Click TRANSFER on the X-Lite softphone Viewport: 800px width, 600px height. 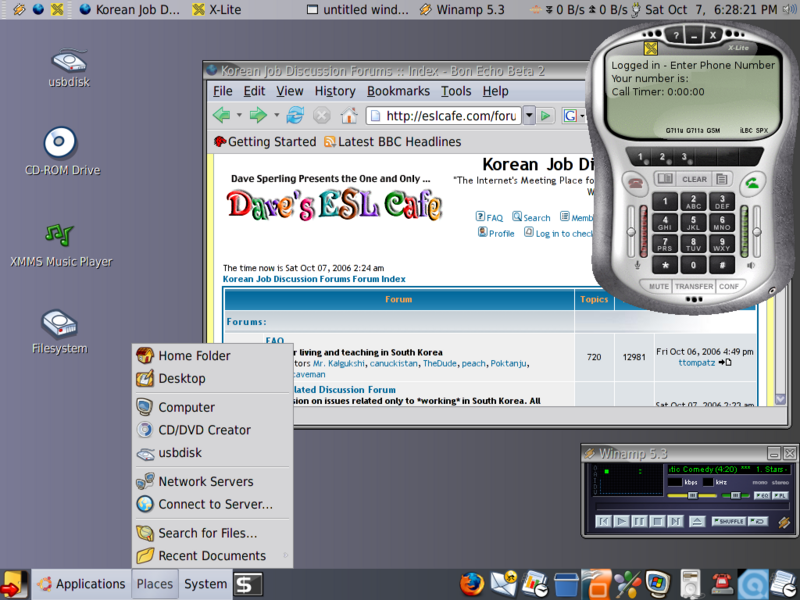[x=694, y=287]
